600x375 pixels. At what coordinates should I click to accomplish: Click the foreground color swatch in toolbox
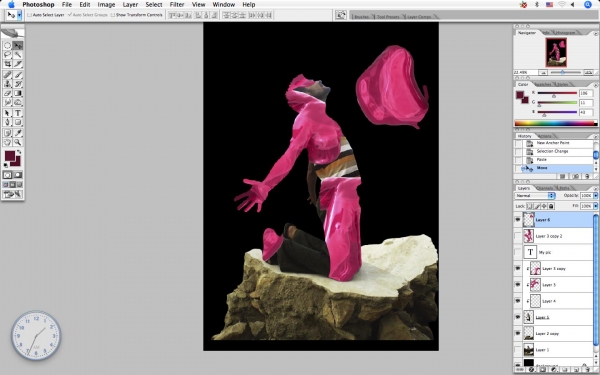point(10,156)
